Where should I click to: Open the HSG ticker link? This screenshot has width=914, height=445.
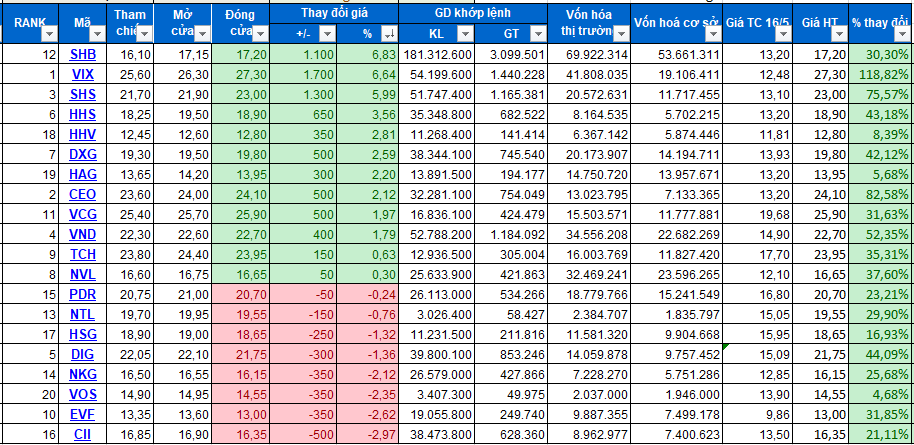[x=83, y=334]
